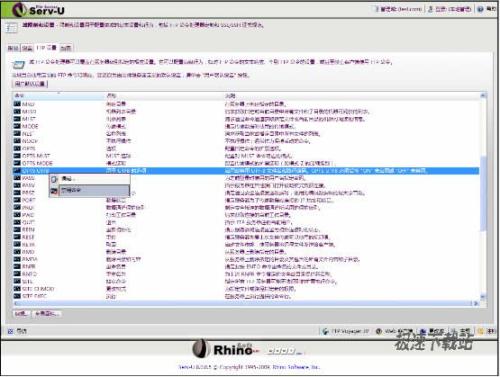Viewport: 500px width, 377px height.
Task: Click the scroll-down arrow of command list
Action: (x=483, y=296)
